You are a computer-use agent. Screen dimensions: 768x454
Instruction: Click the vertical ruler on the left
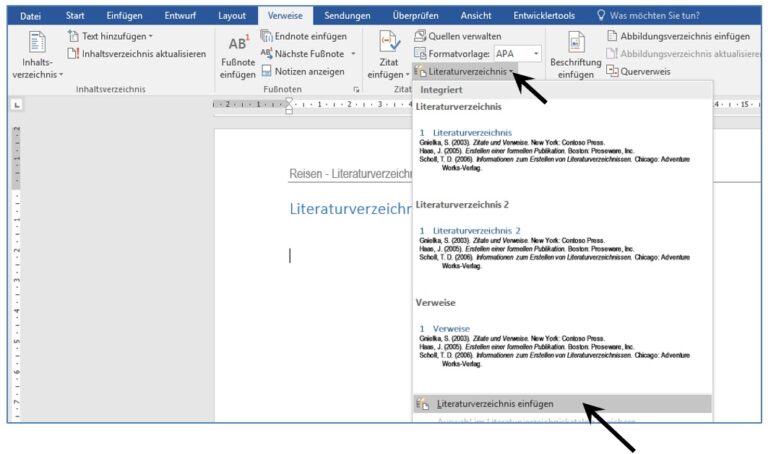point(17,272)
